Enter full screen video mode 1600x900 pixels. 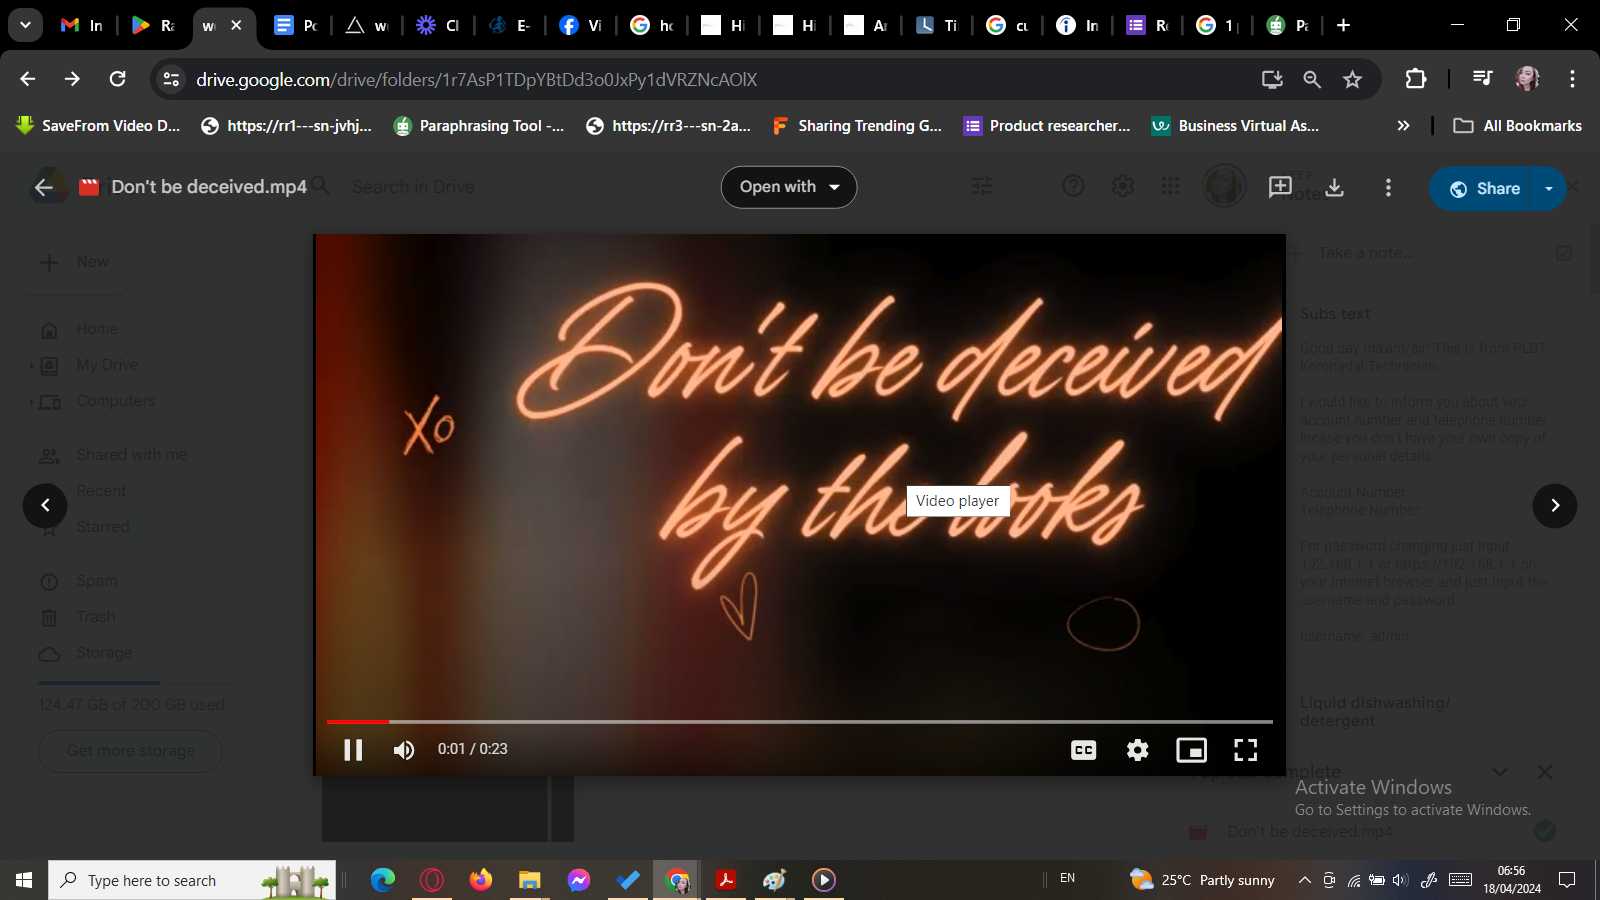1246,750
